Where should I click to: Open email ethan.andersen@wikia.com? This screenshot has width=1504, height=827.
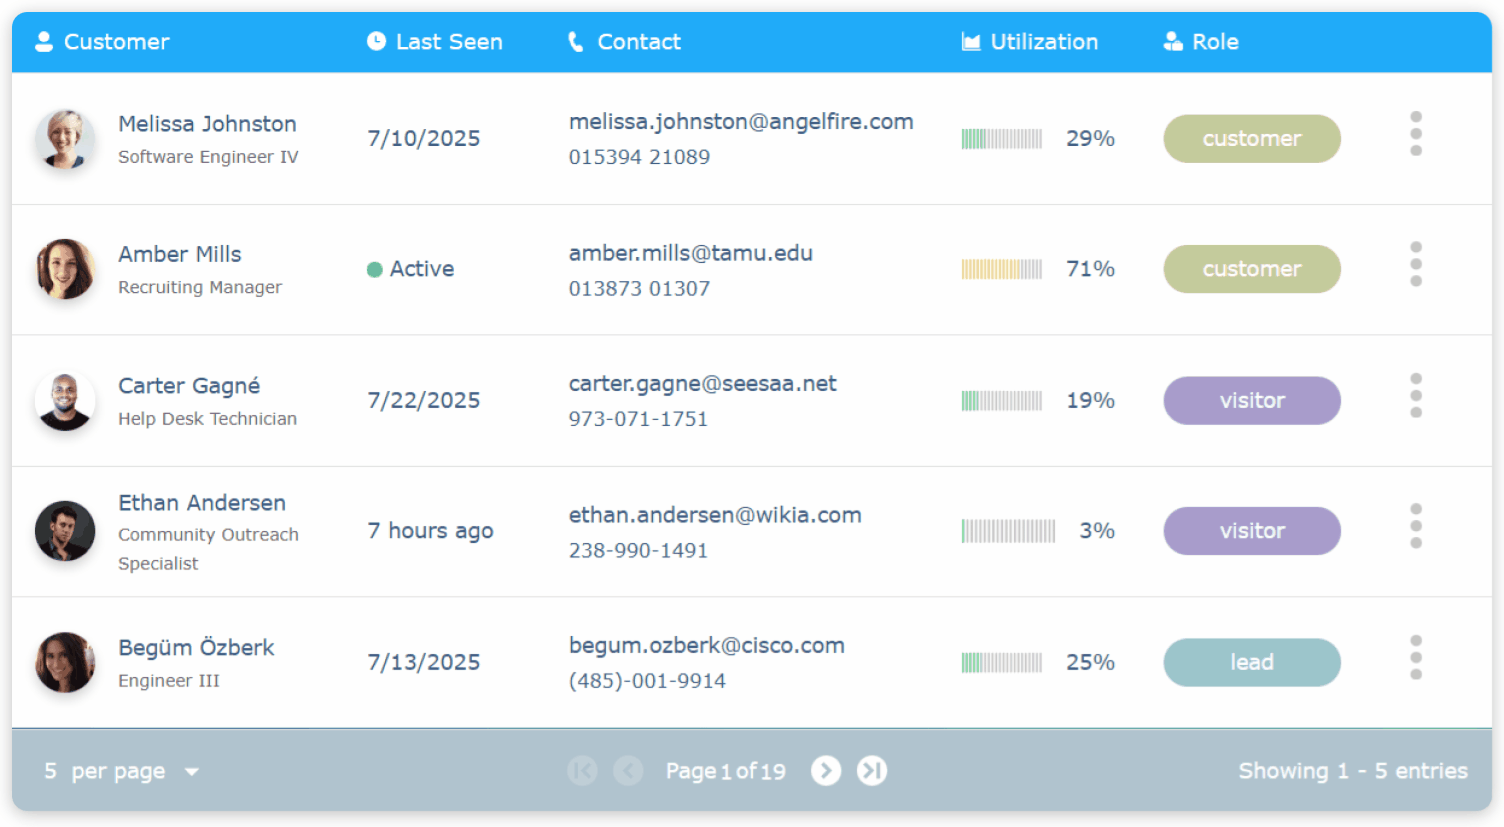click(x=714, y=515)
